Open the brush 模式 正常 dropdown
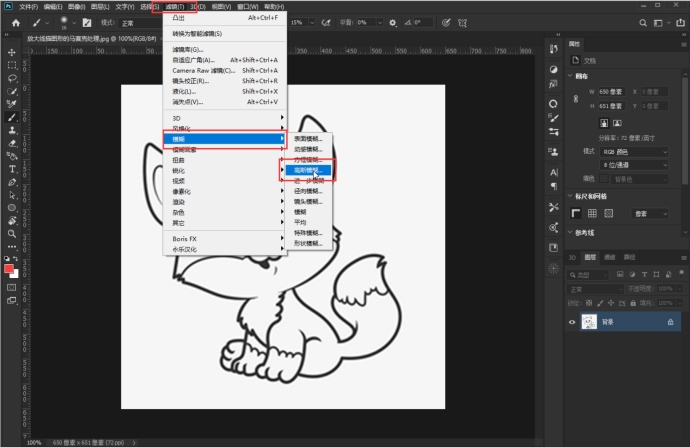The image size is (690, 447). click(x=141, y=23)
